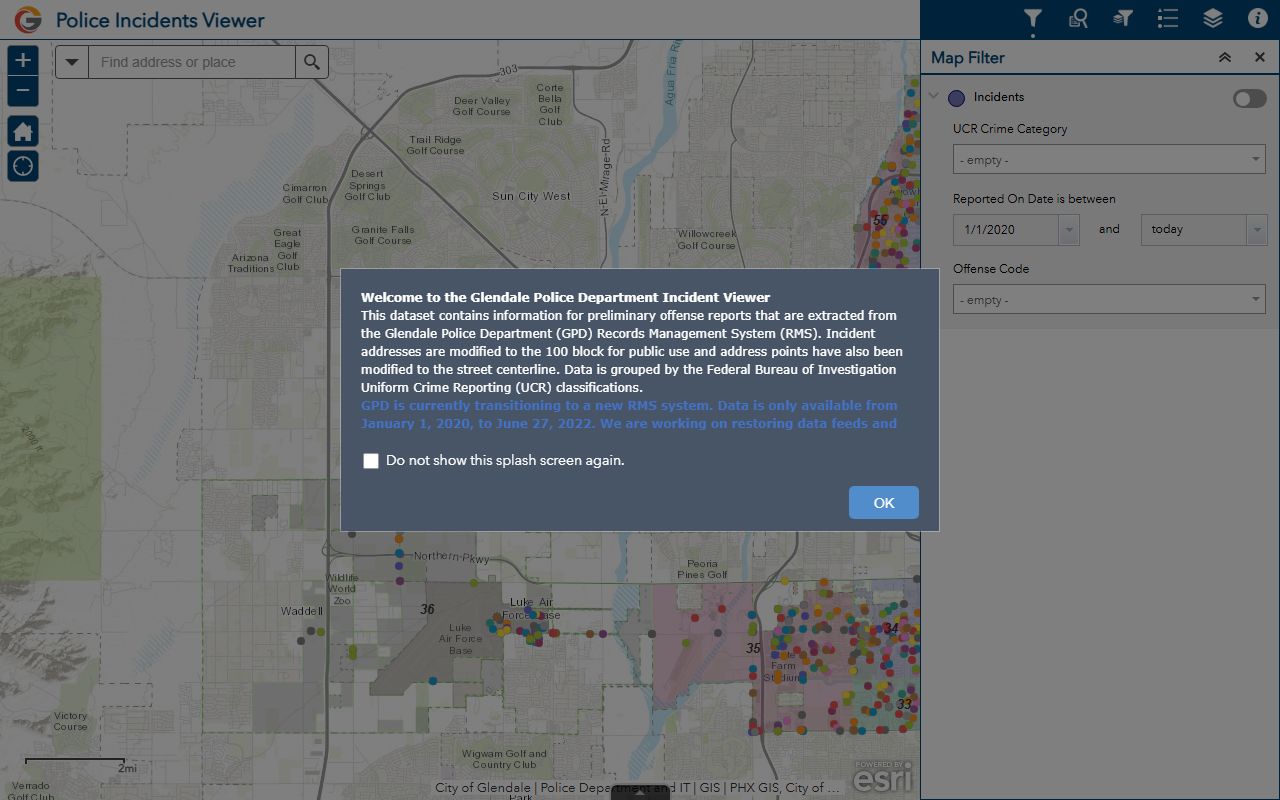Open search source dropdown arrow
The image size is (1280, 800).
click(72, 62)
